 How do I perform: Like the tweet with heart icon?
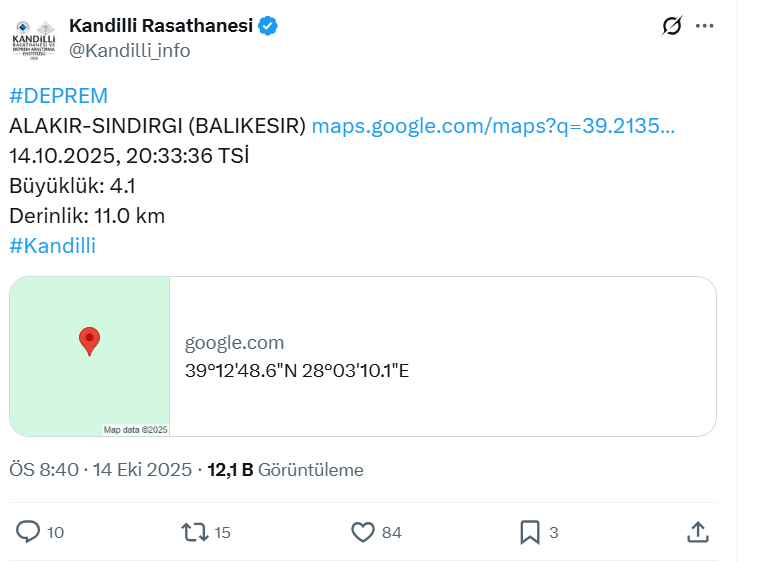(363, 532)
